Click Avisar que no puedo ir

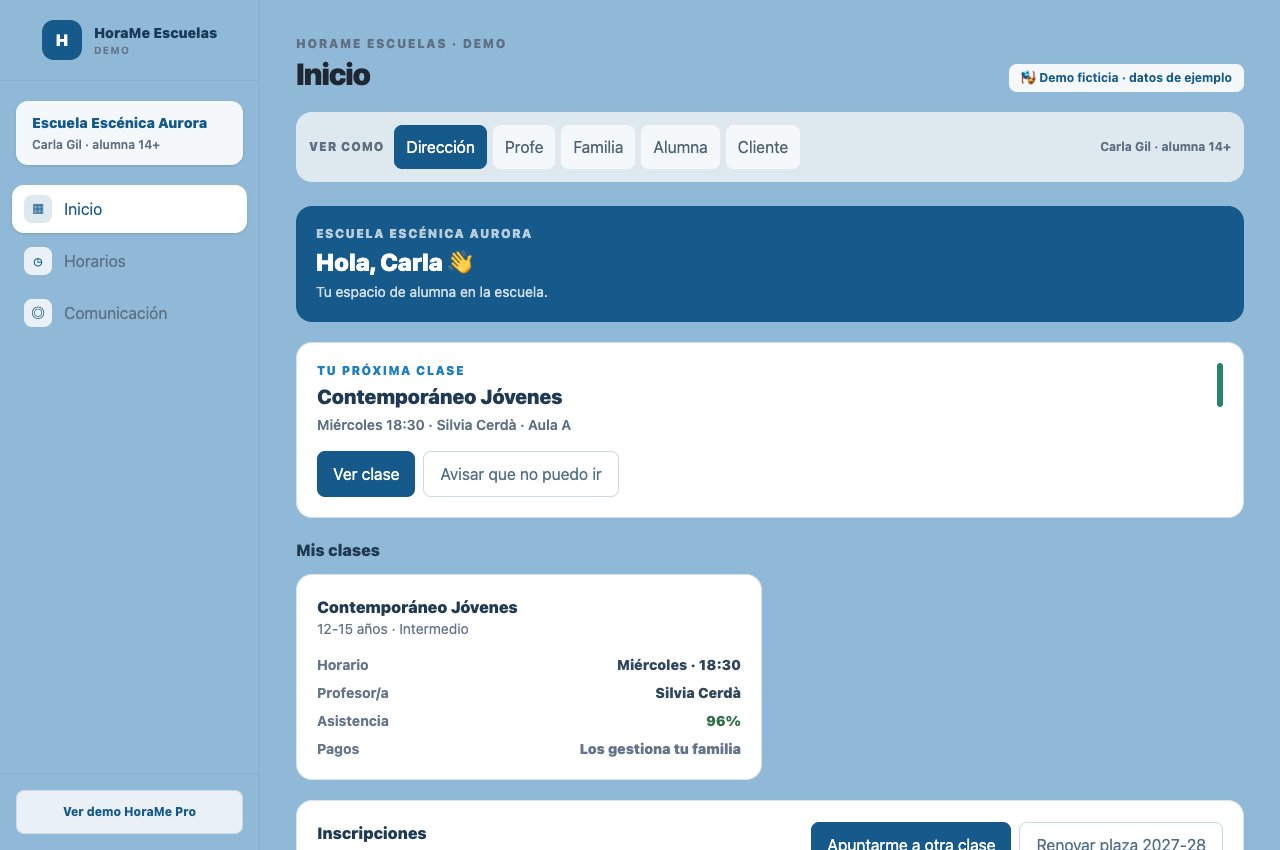tap(521, 474)
